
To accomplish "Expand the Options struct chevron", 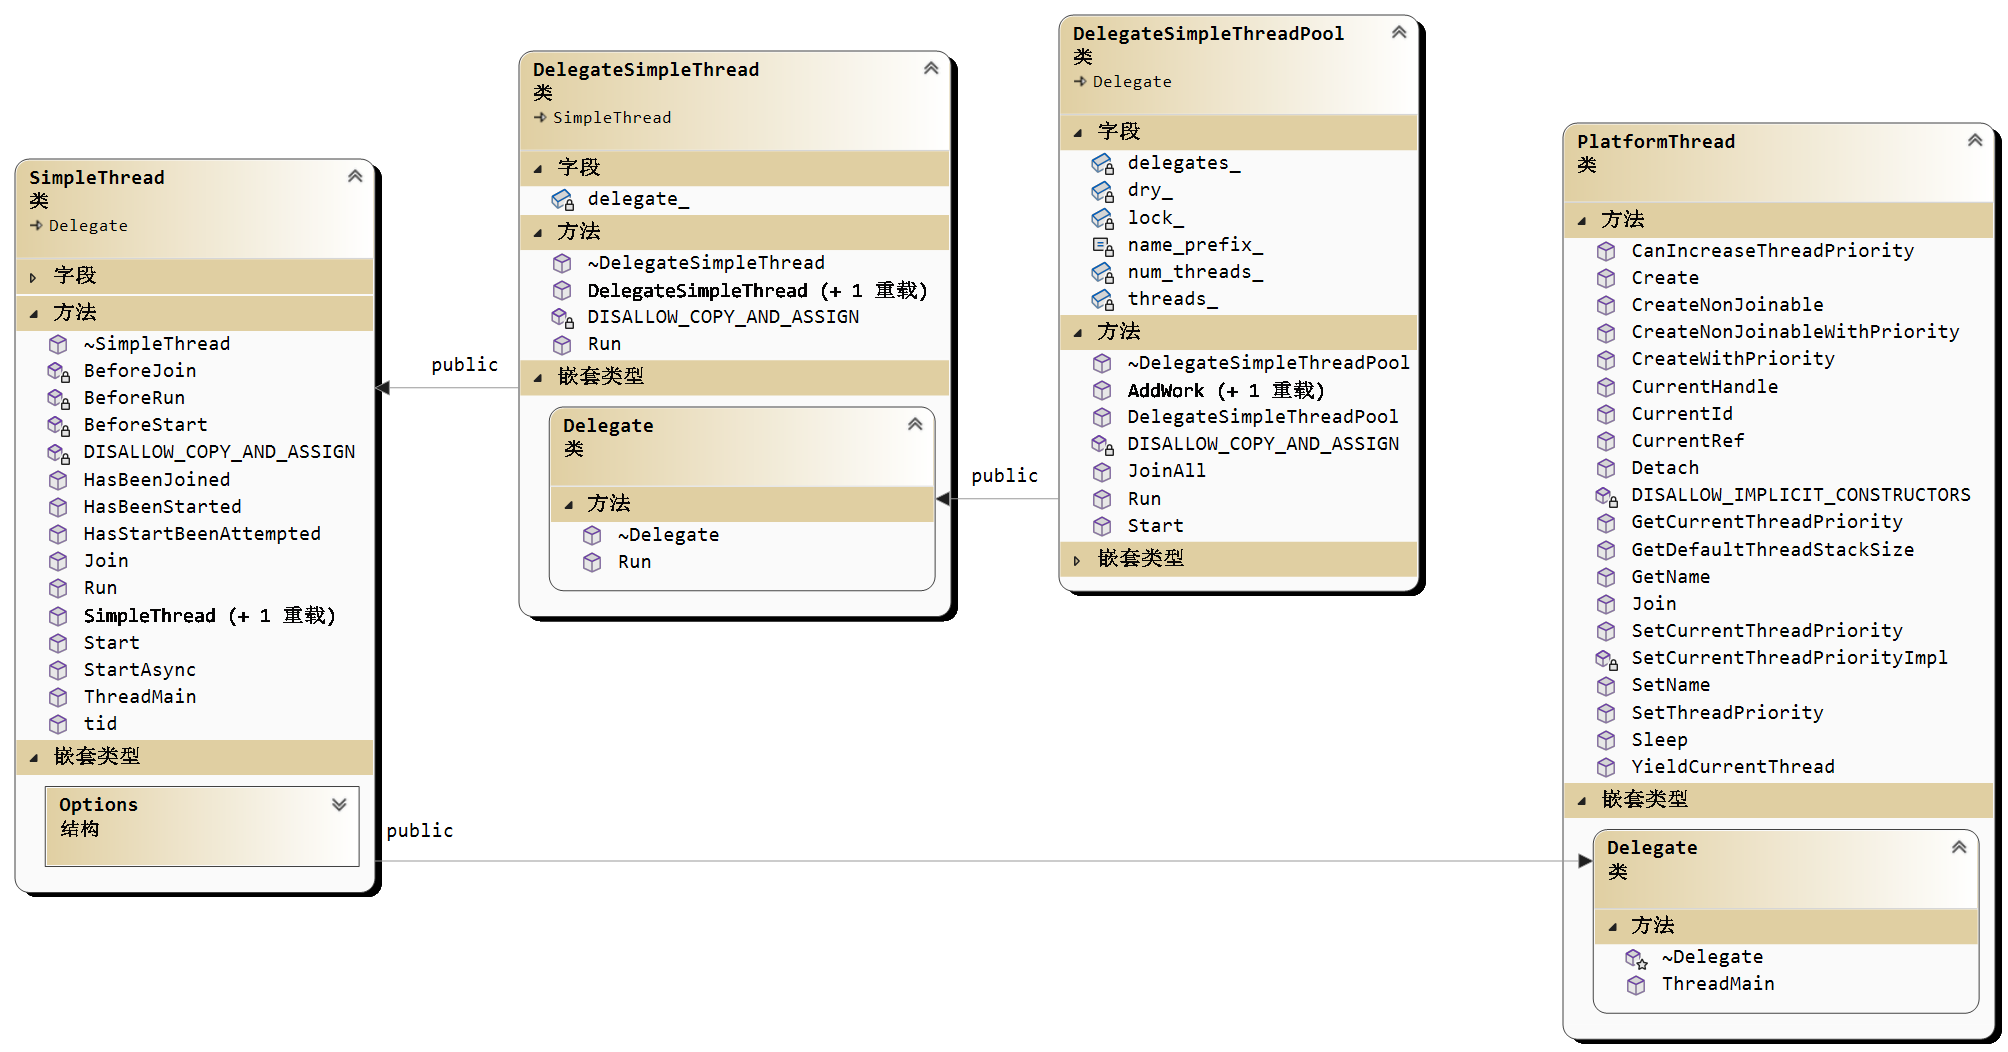I will click(x=339, y=804).
